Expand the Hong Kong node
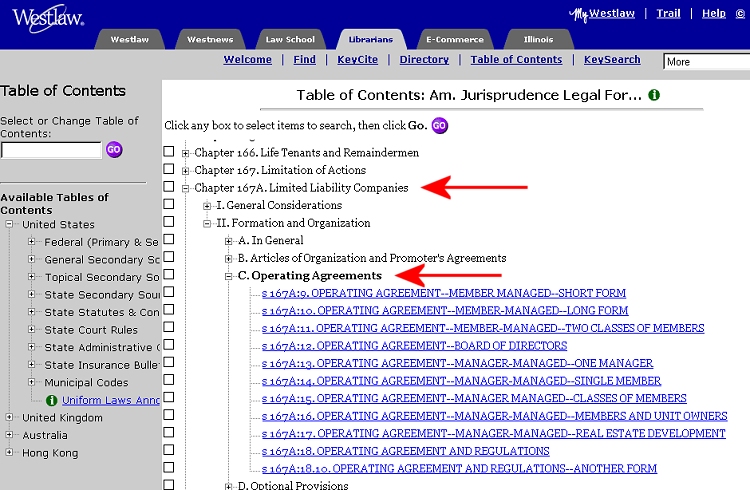 (x=9, y=452)
